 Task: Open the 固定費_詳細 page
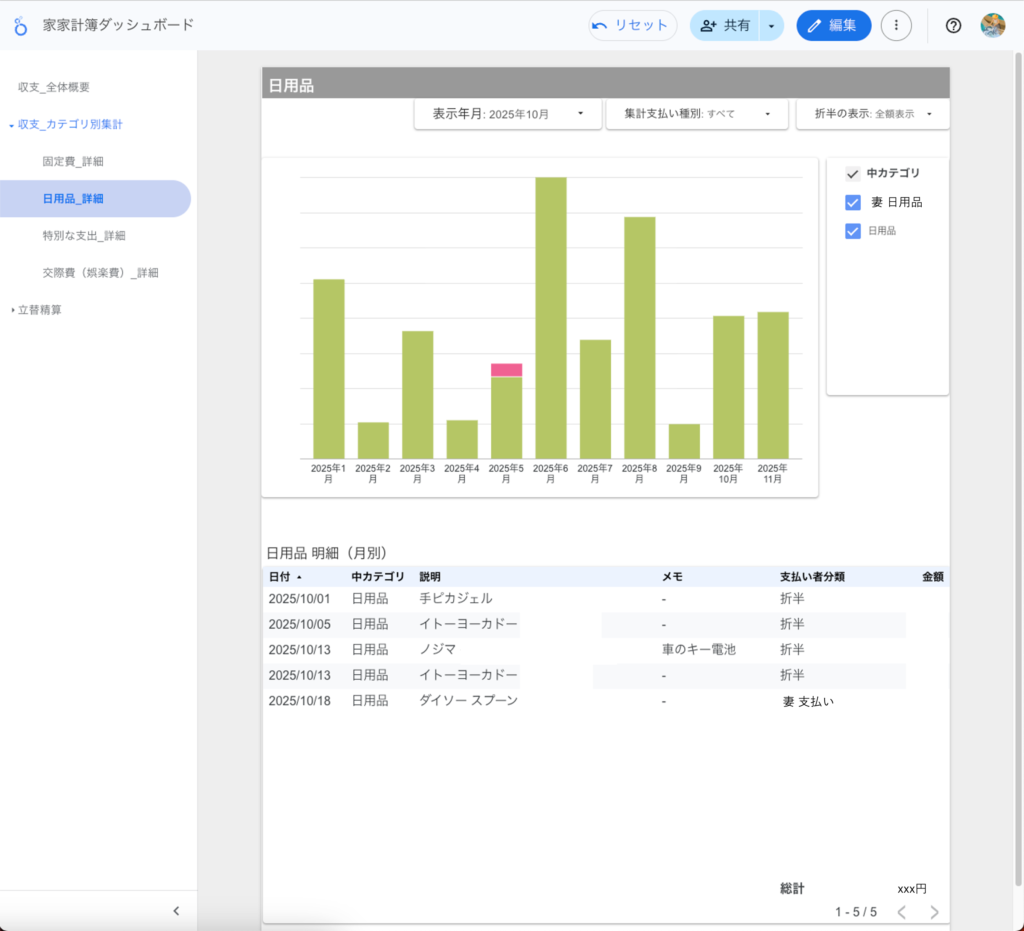point(73,161)
